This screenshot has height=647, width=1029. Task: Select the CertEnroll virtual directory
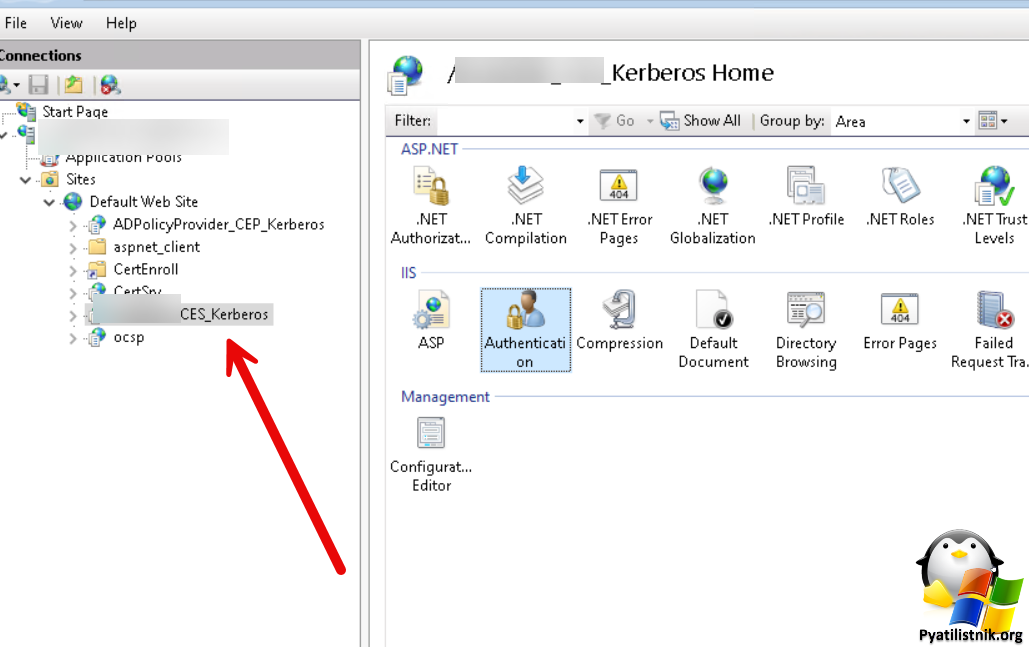coord(146,269)
